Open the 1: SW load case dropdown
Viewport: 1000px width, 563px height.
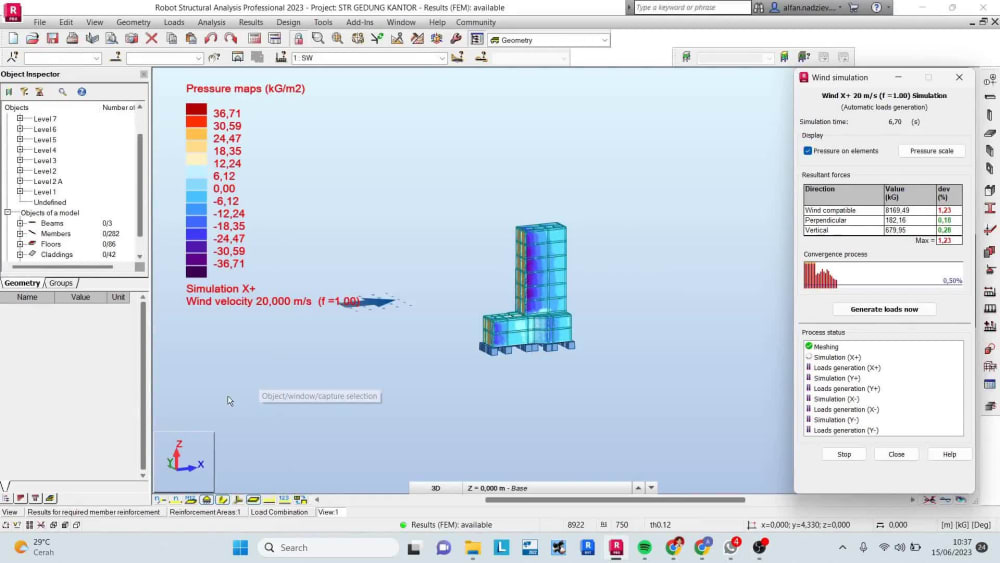[x=441, y=58]
